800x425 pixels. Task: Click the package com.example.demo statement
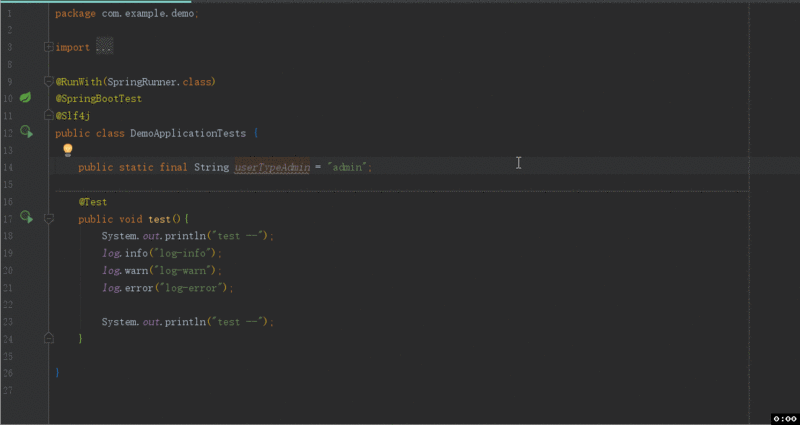pyautogui.click(x=127, y=13)
